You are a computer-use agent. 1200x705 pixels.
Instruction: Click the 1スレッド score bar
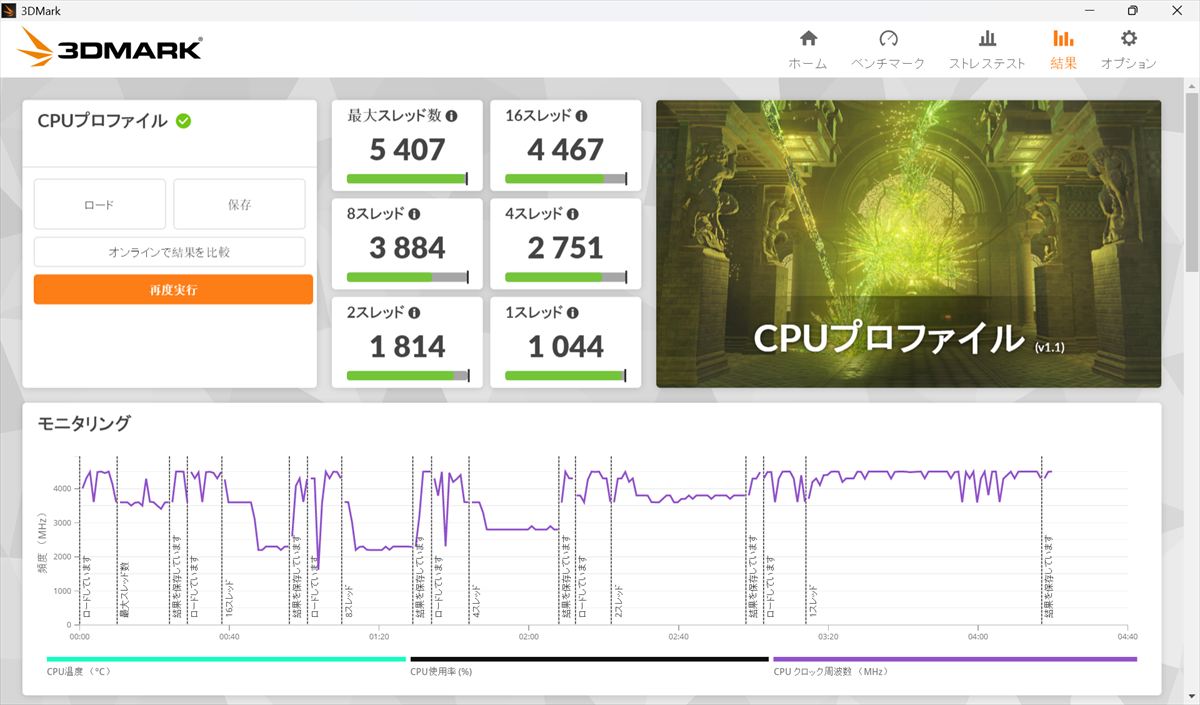(x=566, y=375)
